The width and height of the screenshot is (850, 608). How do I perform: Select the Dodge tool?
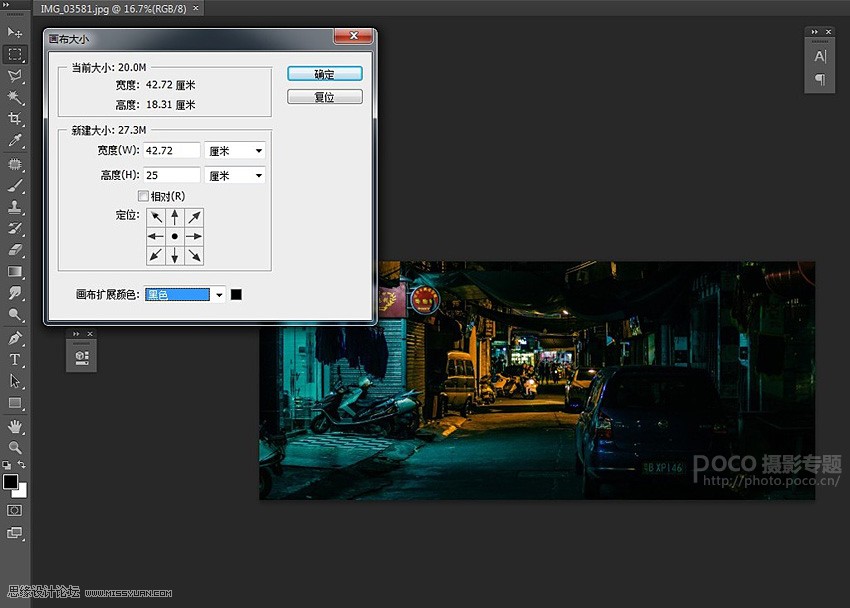click(x=15, y=314)
